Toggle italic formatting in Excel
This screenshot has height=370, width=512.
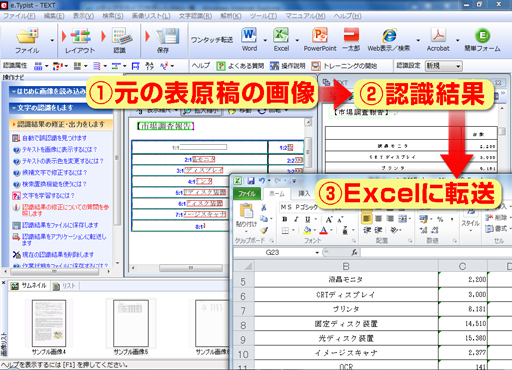click(x=296, y=219)
